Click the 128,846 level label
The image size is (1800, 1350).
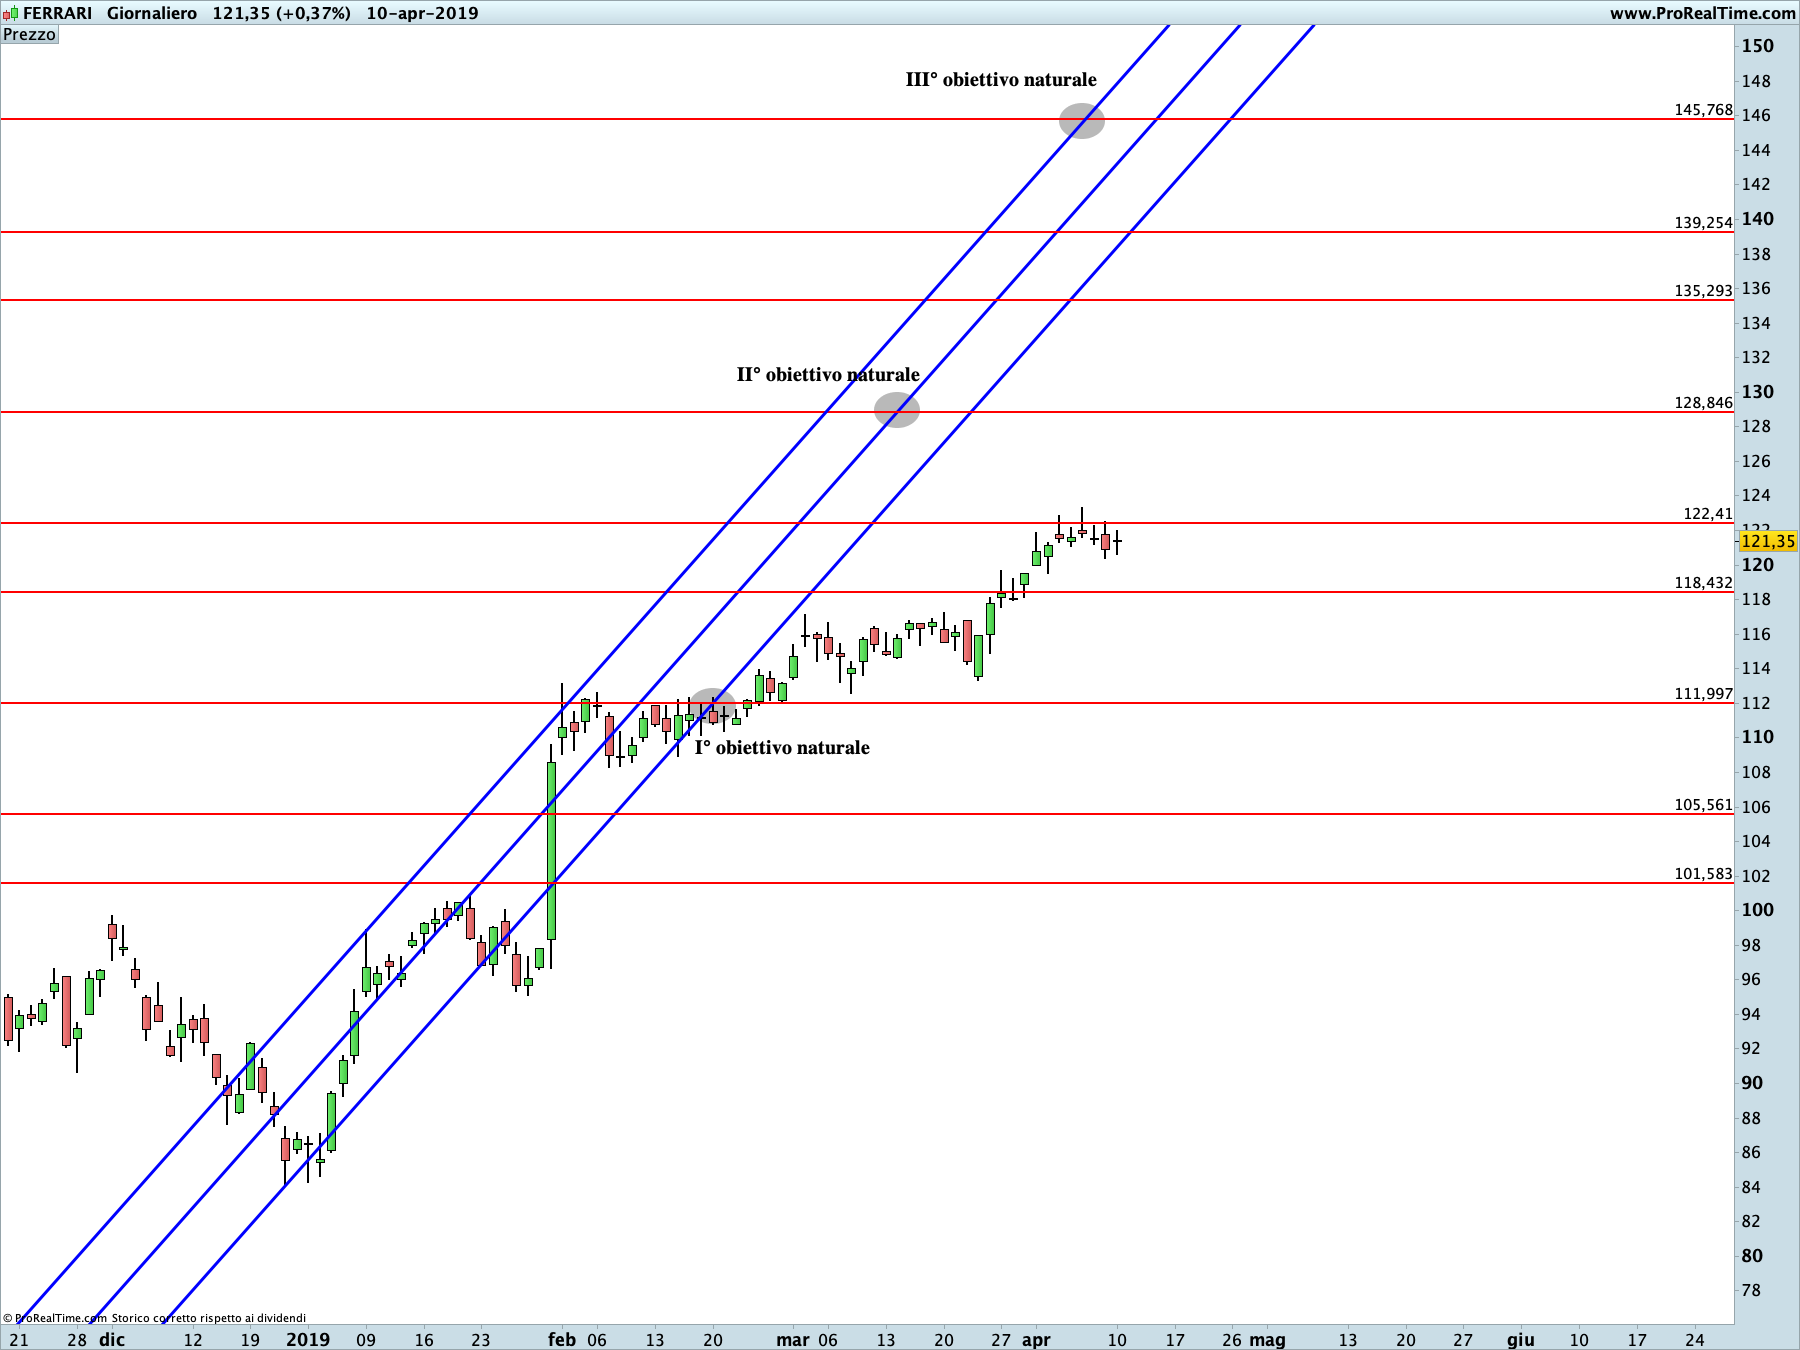[x=1703, y=403]
